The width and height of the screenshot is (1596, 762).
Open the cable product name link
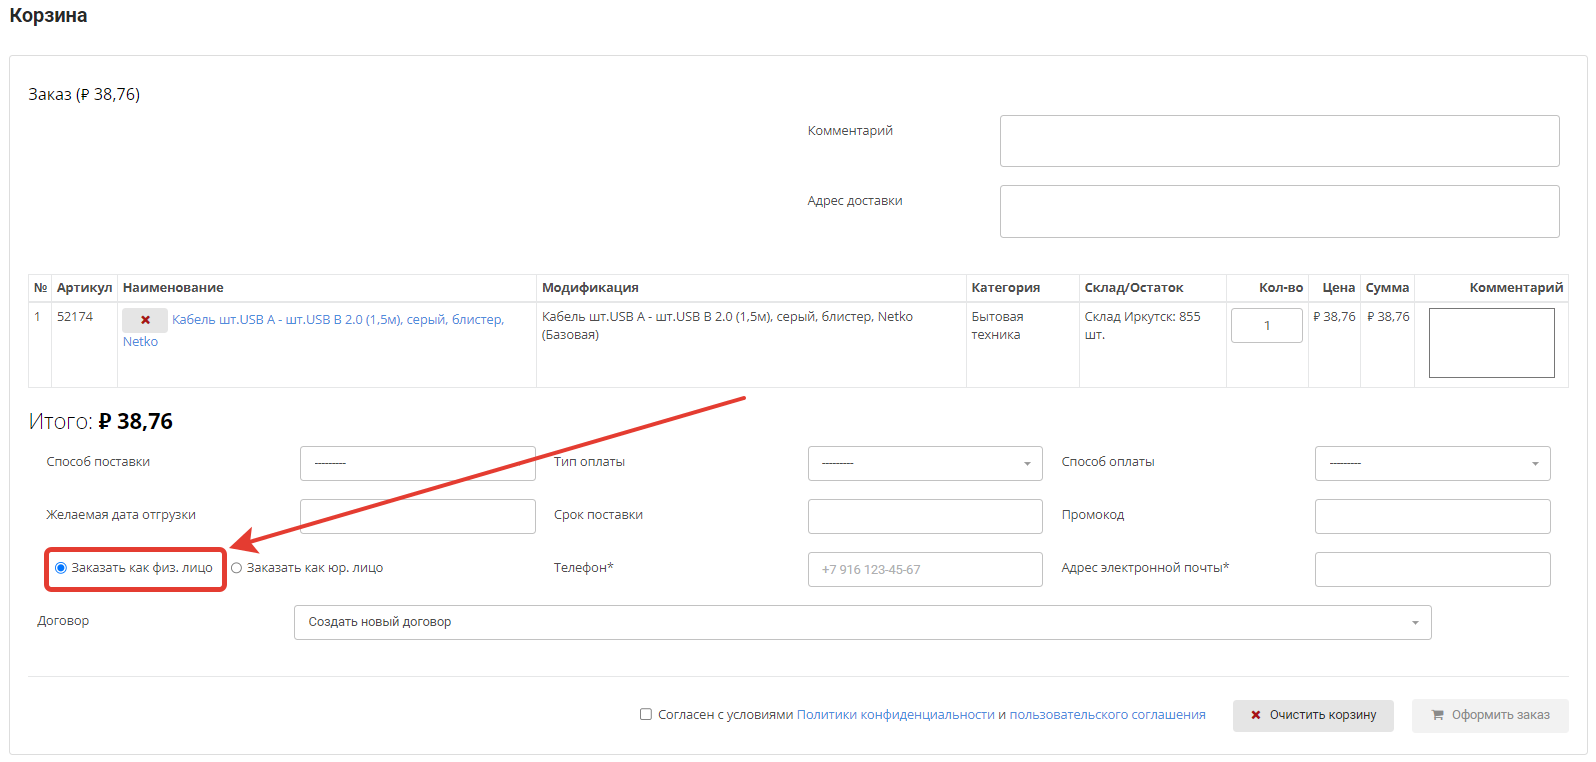pyautogui.click(x=337, y=320)
